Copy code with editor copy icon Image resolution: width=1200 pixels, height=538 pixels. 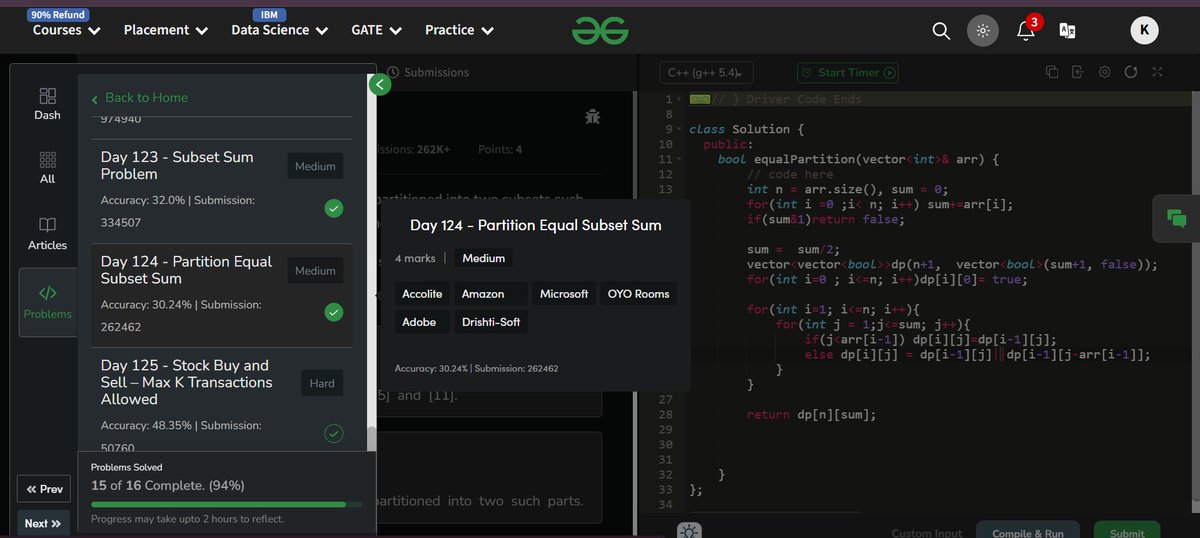tap(1052, 72)
